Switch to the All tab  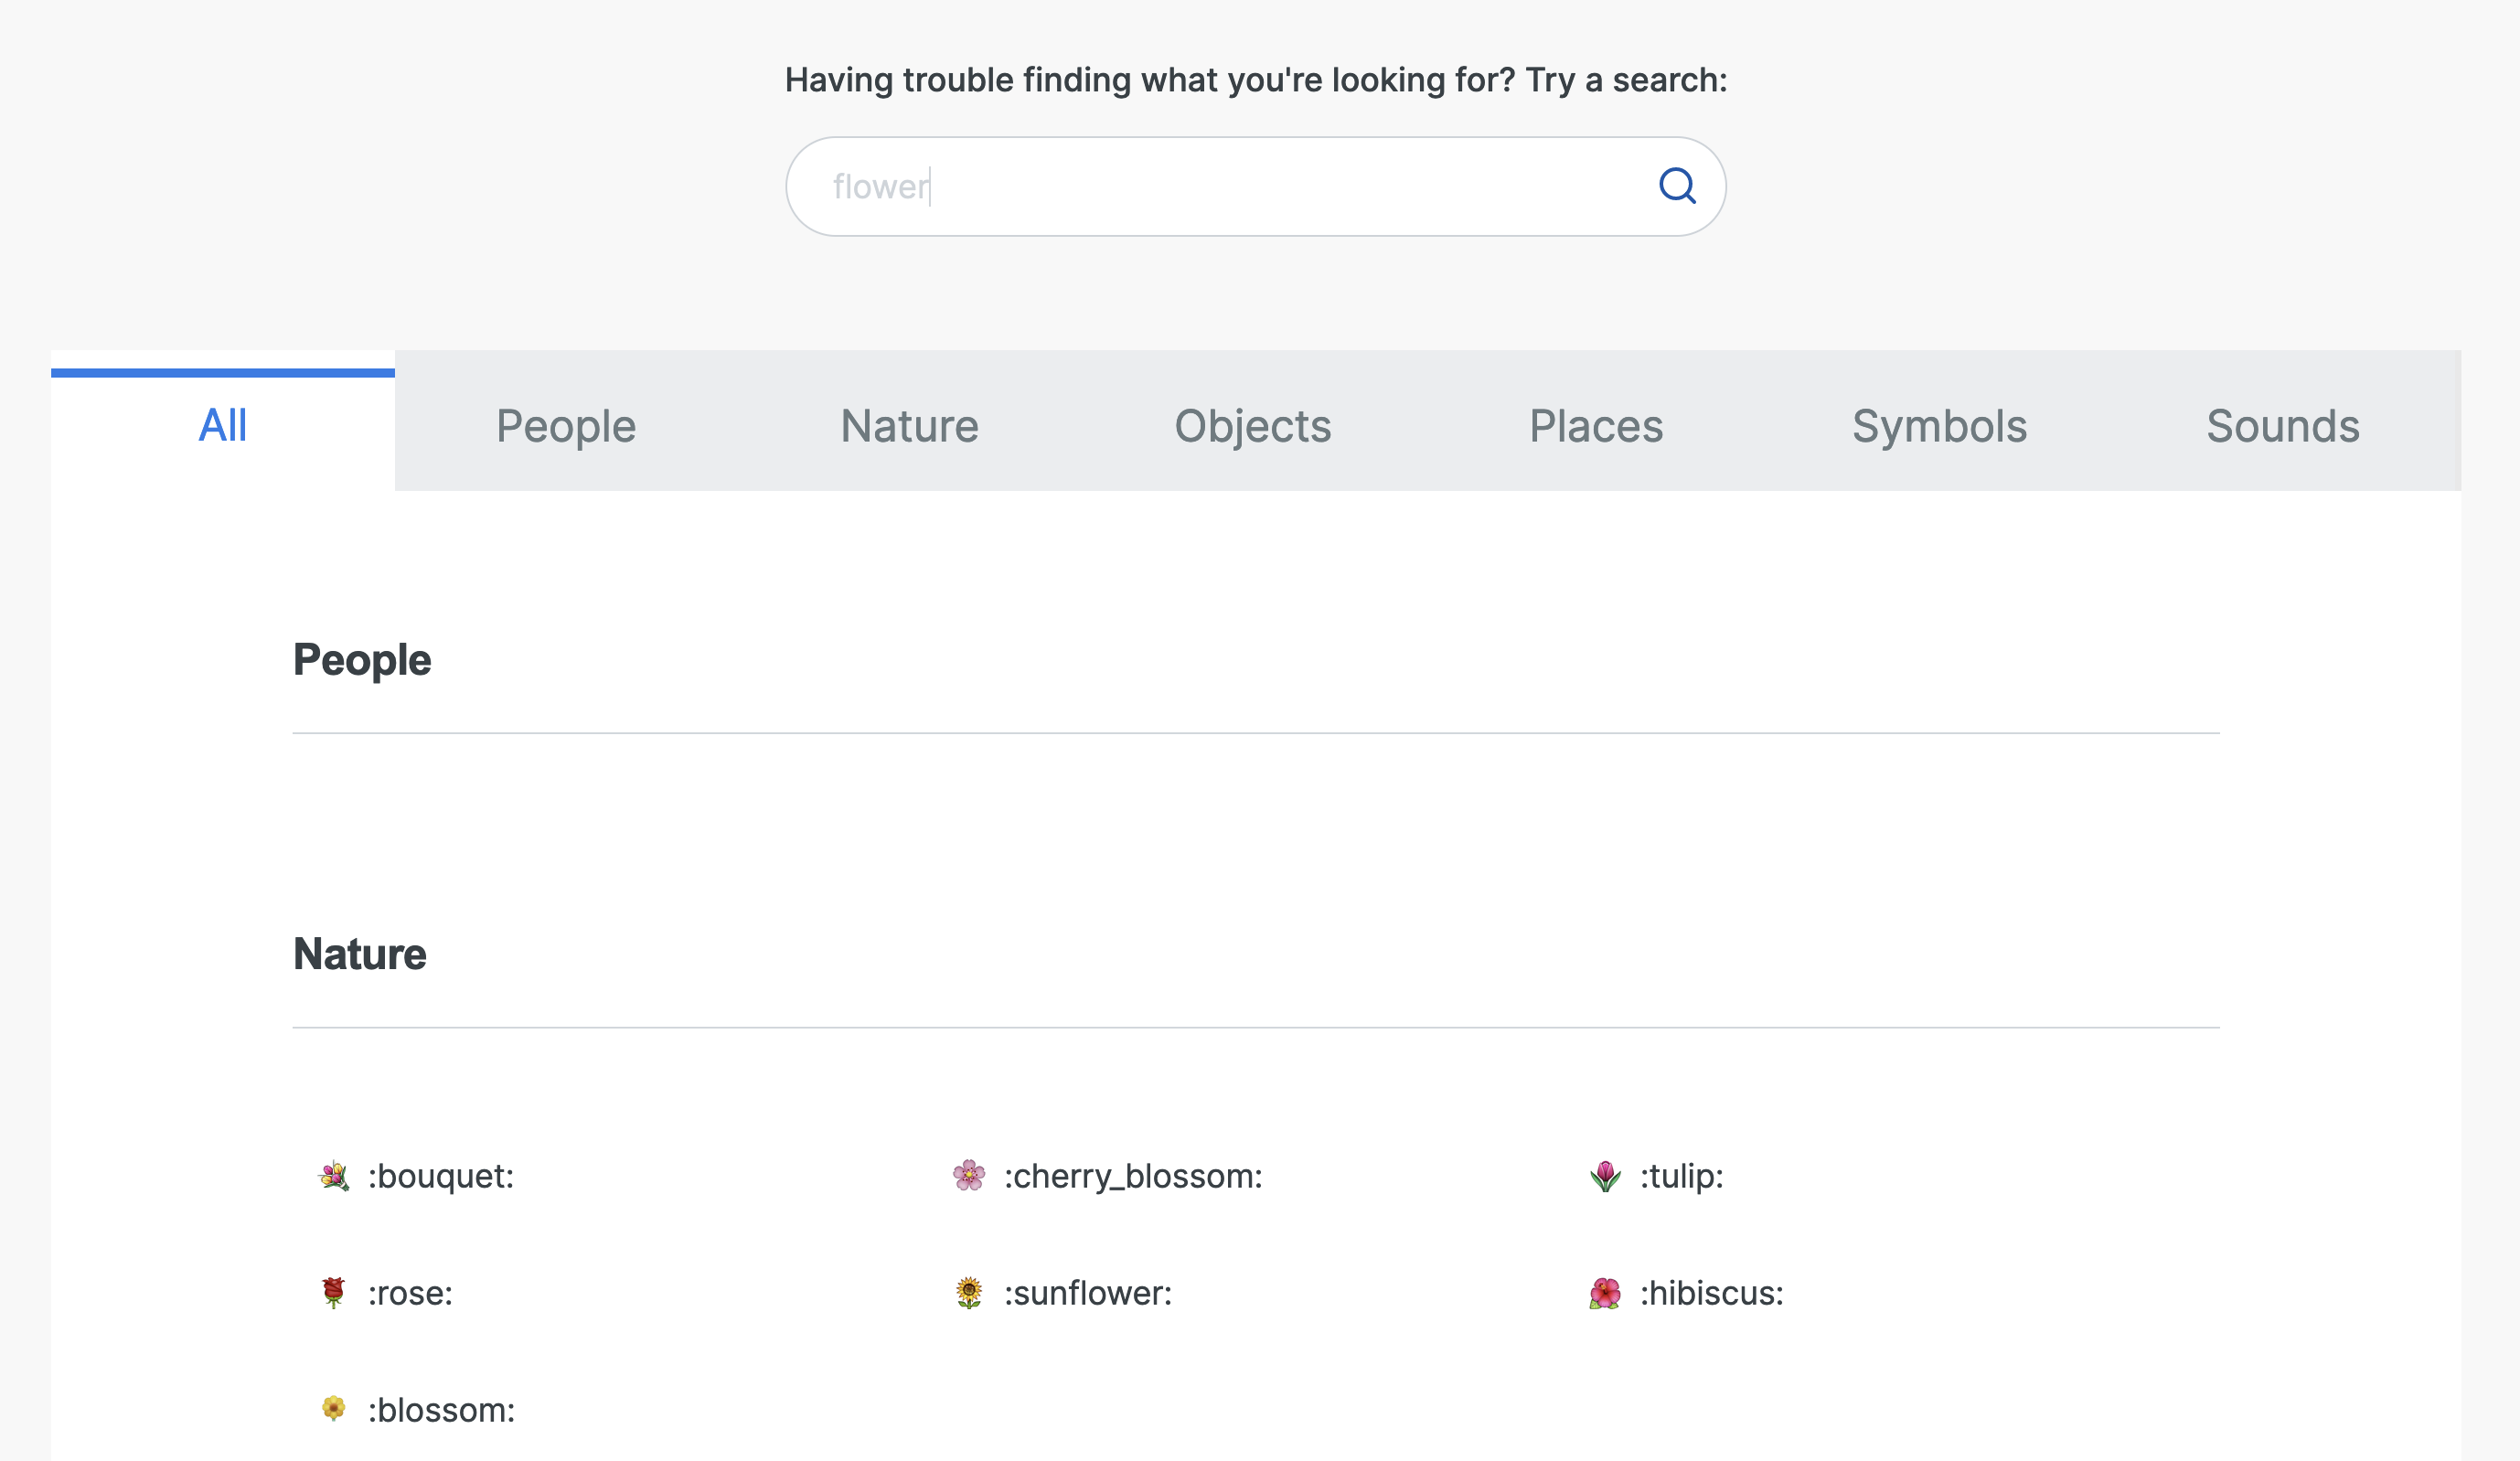tap(222, 426)
